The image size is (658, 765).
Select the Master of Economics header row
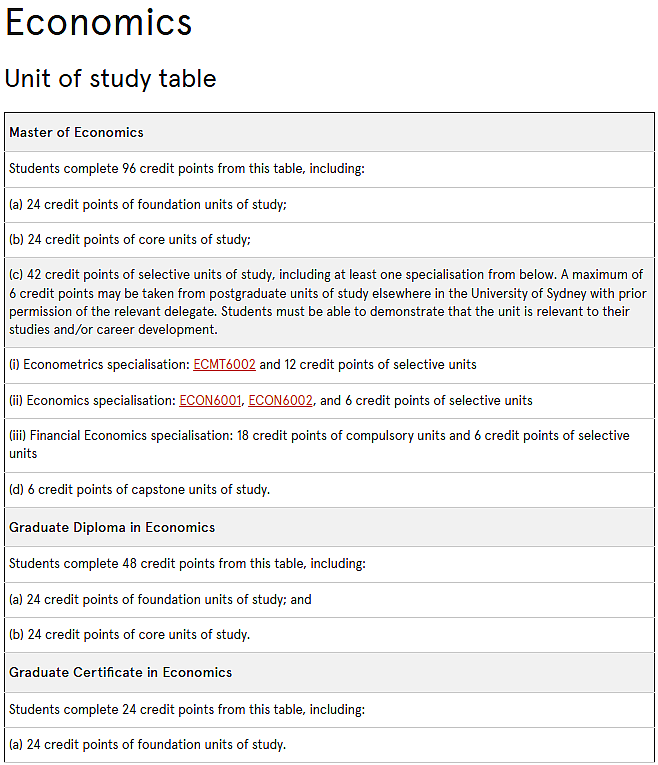pos(329,132)
